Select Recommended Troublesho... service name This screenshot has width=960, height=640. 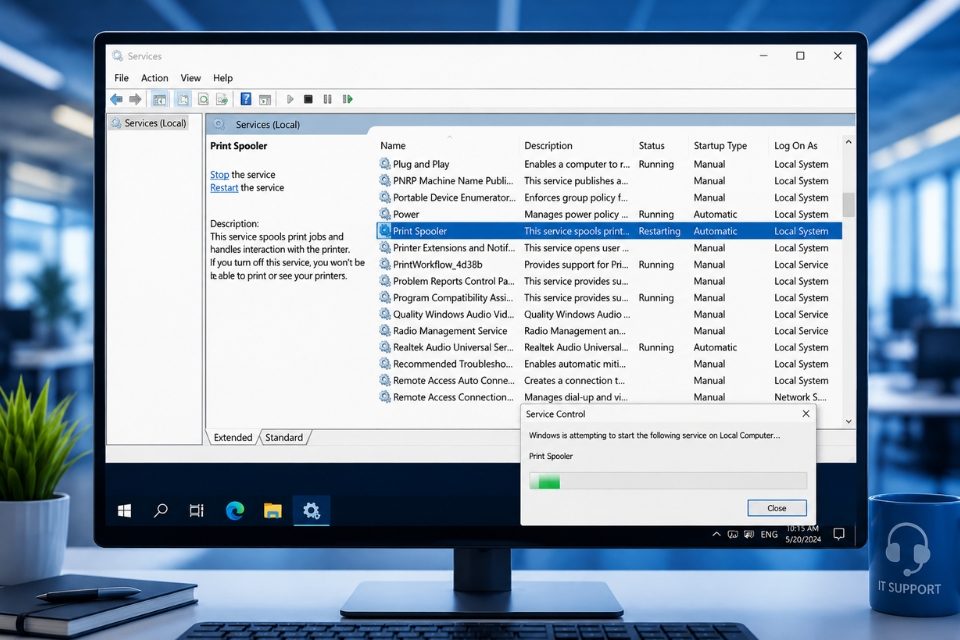click(x=453, y=364)
